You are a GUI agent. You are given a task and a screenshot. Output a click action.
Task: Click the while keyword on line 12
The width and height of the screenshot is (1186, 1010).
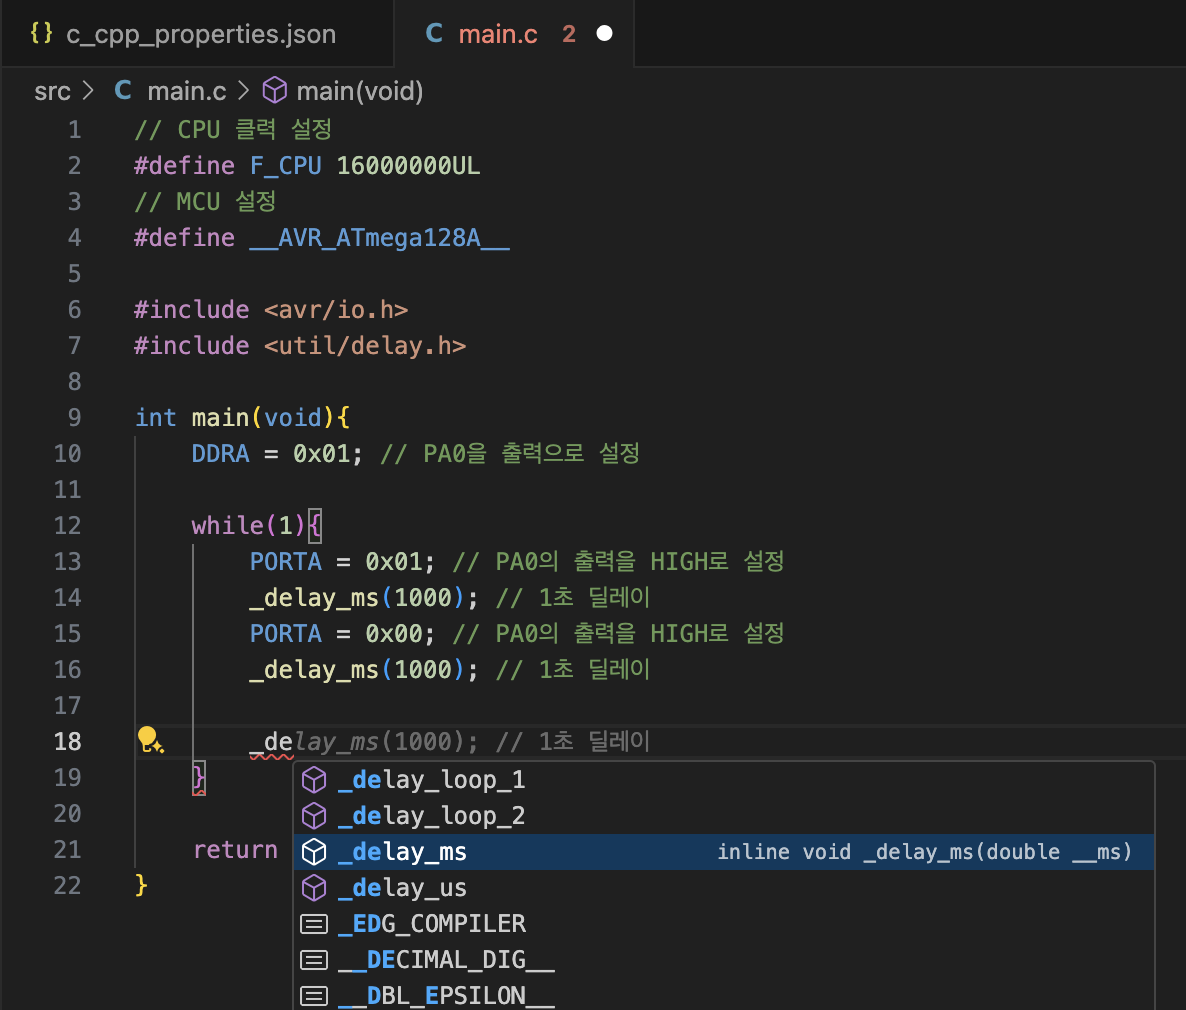[x=228, y=526]
